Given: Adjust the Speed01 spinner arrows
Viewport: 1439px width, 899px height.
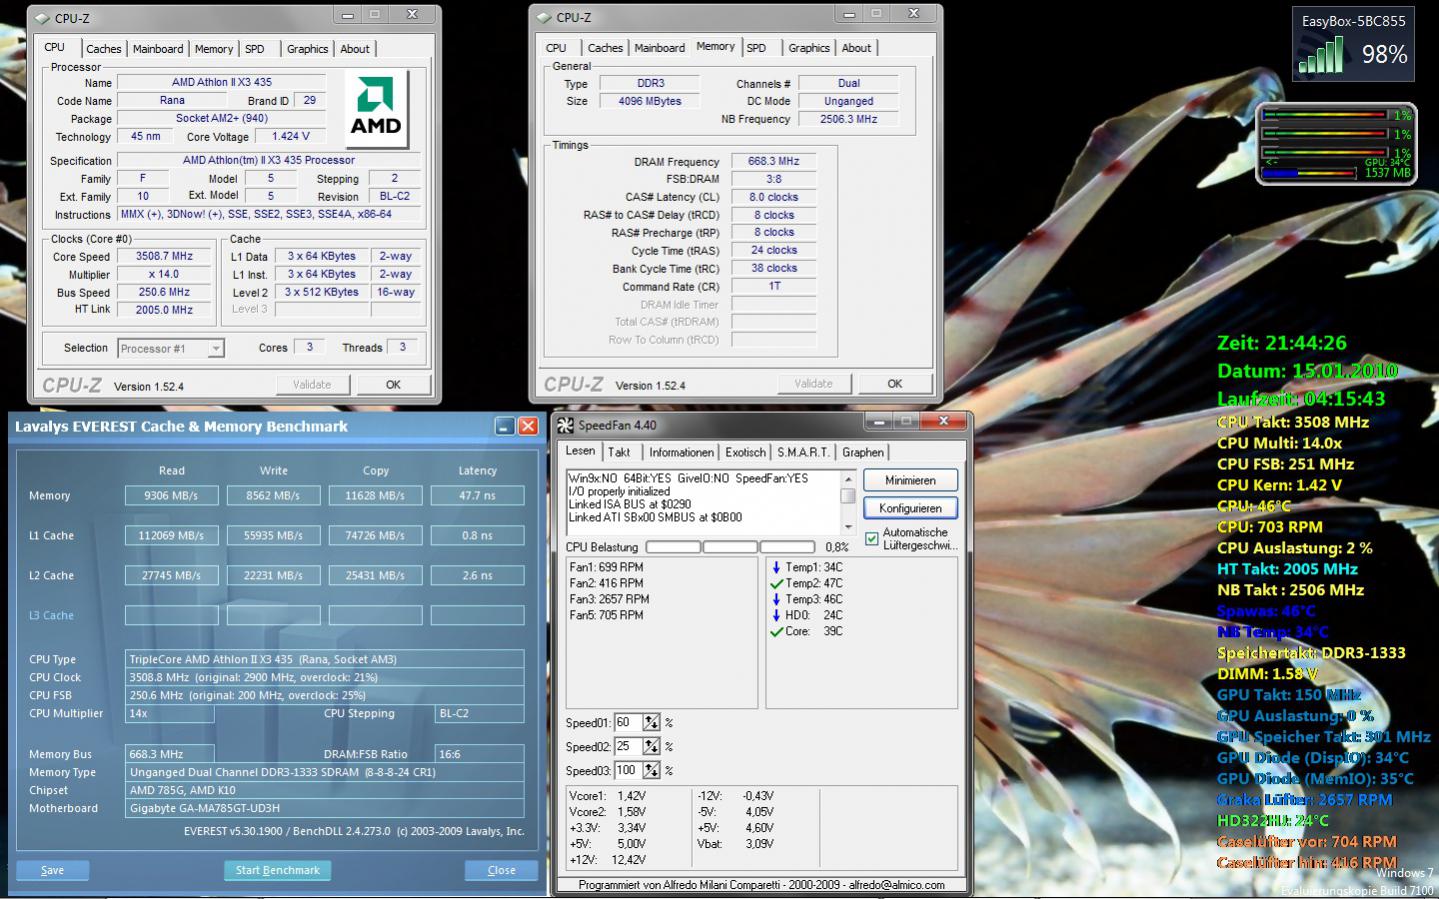Looking at the screenshot, I should tap(651, 722).
